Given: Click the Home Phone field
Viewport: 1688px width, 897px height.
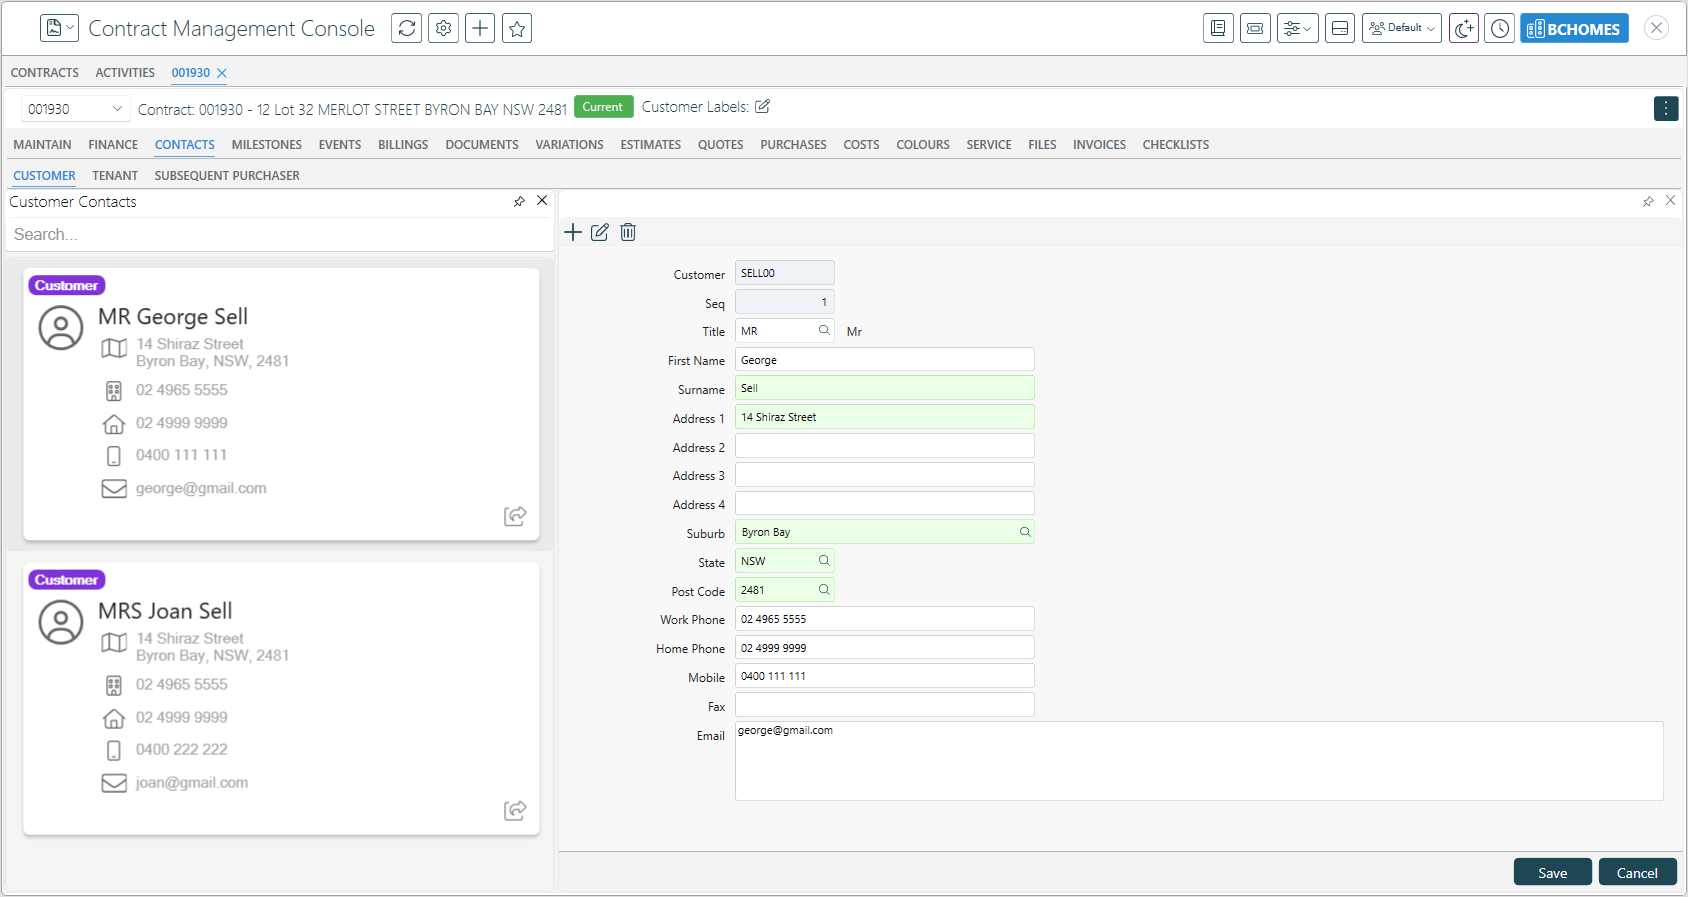Looking at the screenshot, I should pos(885,648).
